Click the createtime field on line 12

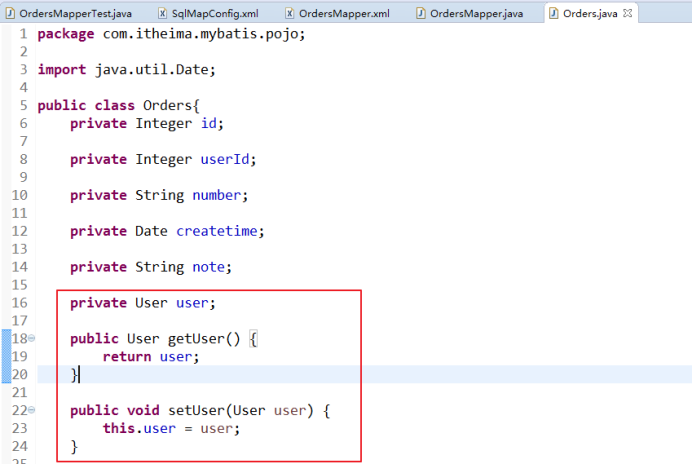(217, 231)
